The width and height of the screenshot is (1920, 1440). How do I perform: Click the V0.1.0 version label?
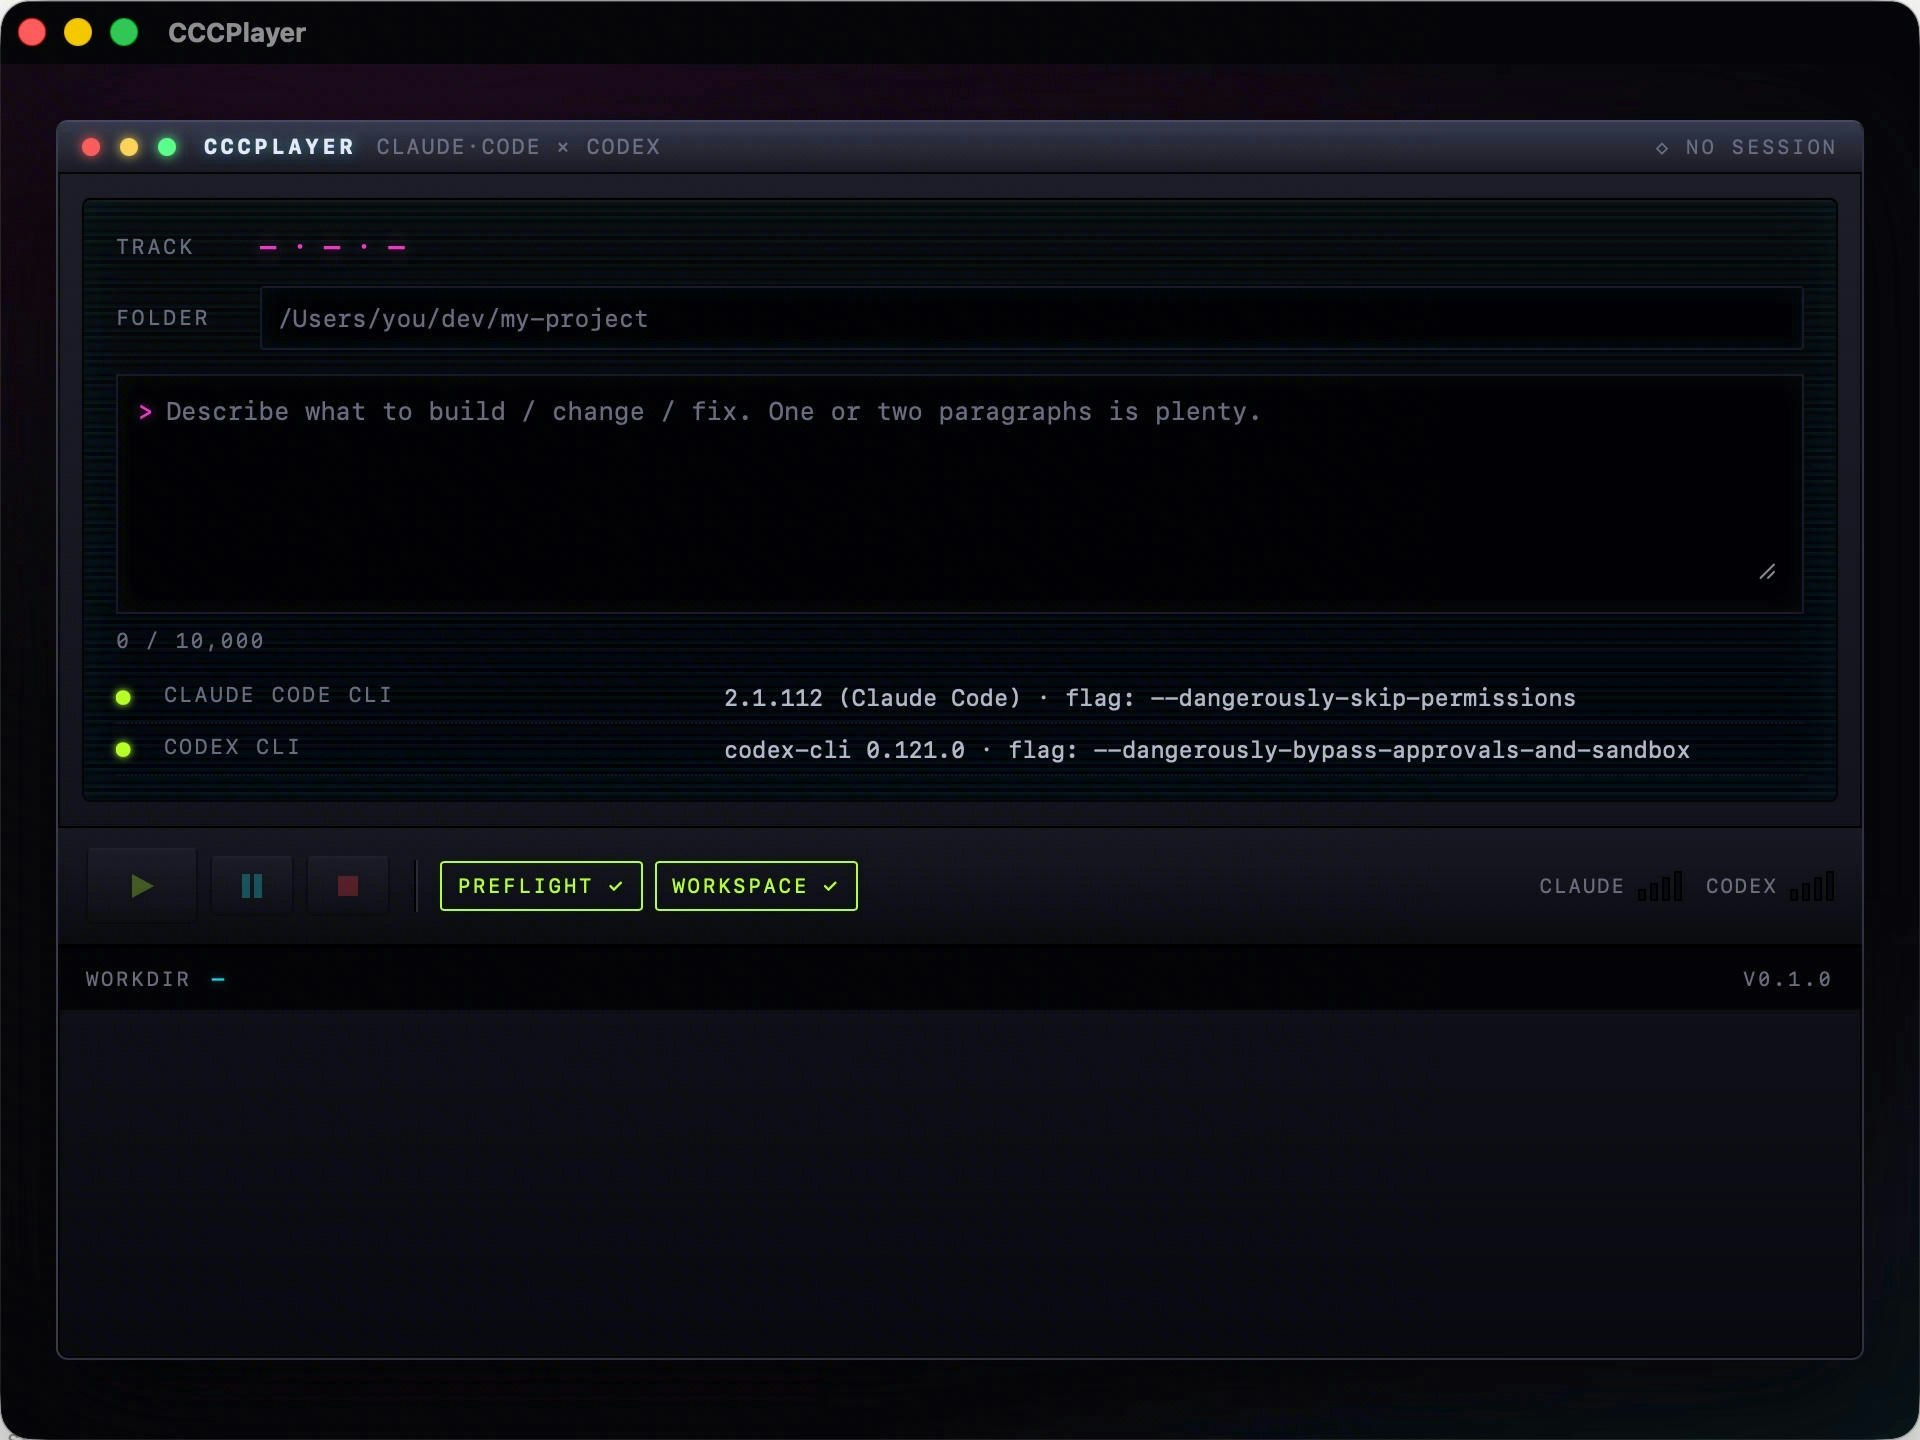[1787, 979]
